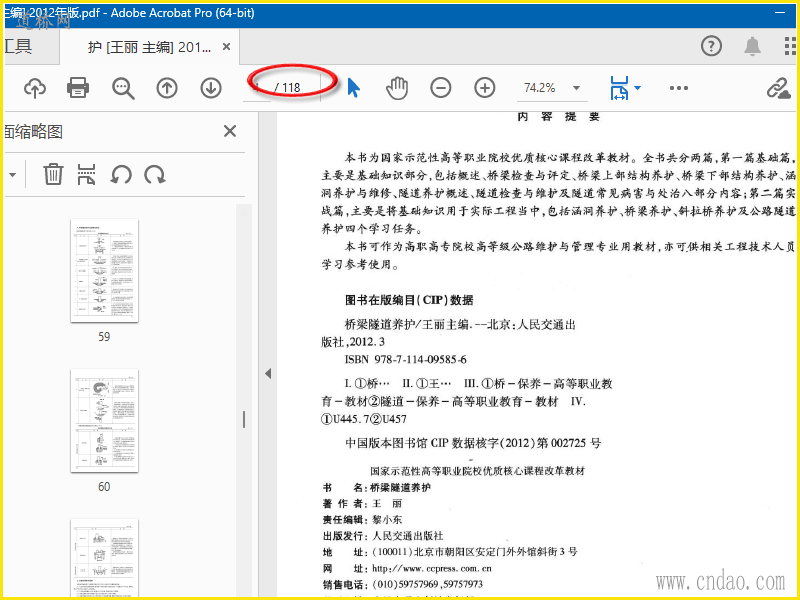Go to the previous page with the up arrow
Screen dimensions: 800x600
[167, 88]
